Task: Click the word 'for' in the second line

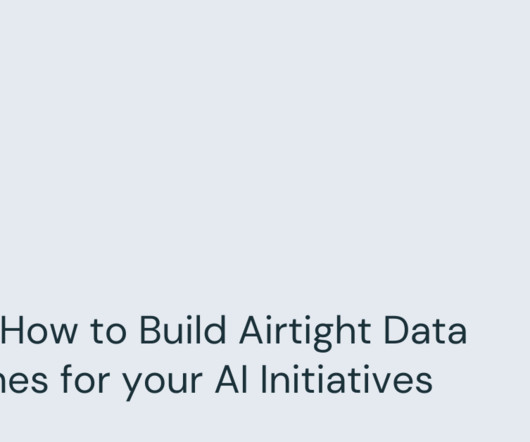Action: (85, 379)
